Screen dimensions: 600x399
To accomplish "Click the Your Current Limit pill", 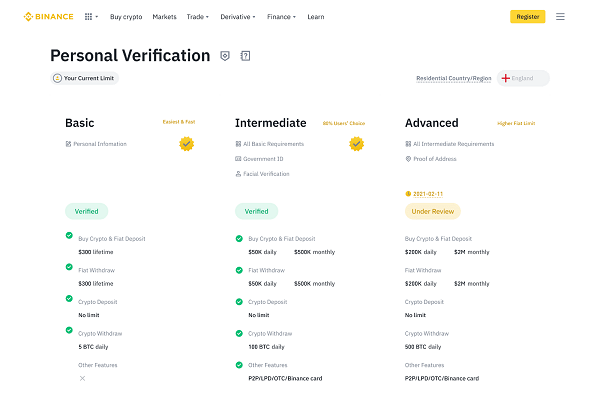I will click(x=84, y=78).
